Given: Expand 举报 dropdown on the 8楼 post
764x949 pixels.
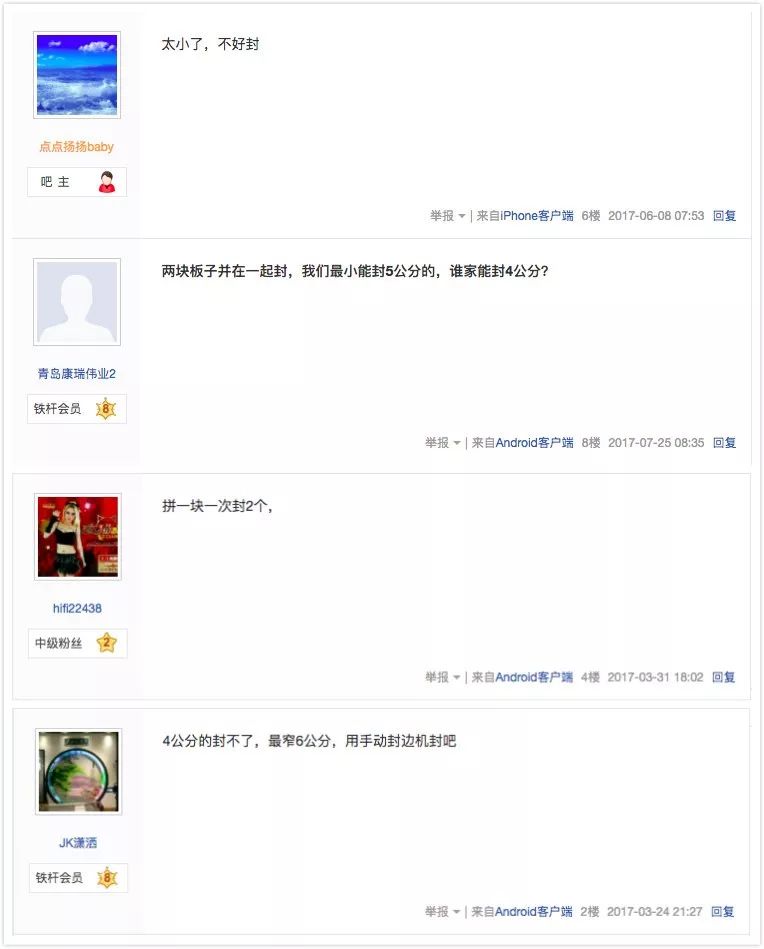Looking at the screenshot, I should tap(443, 442).
